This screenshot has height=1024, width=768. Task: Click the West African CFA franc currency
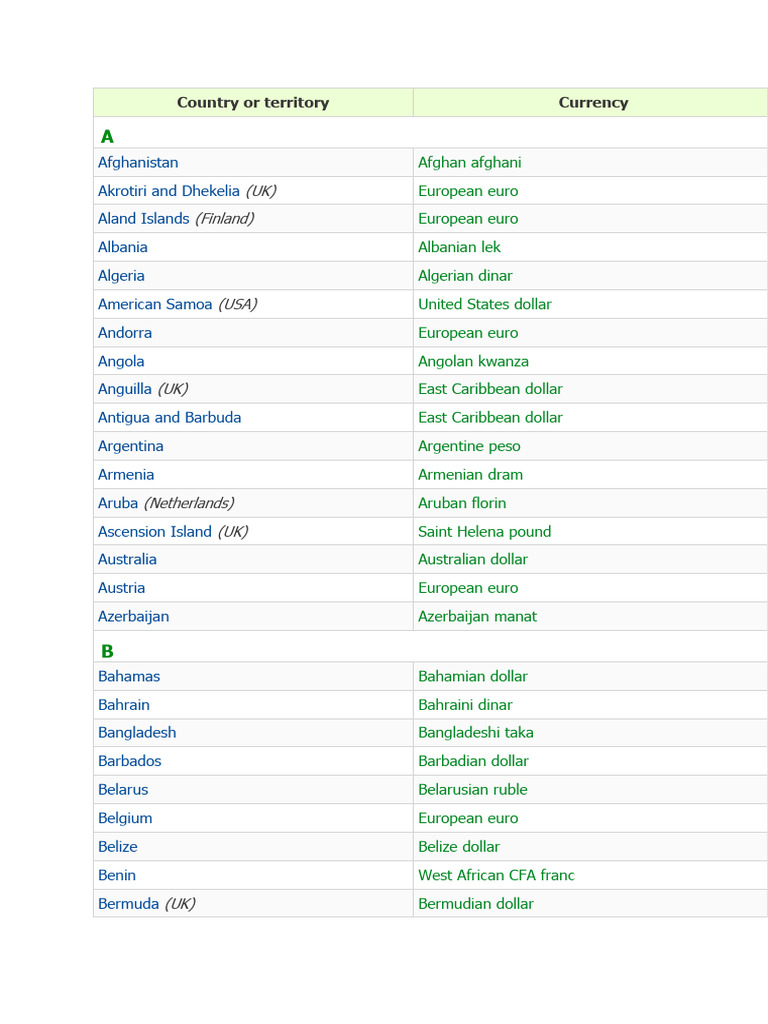[496, 876]
